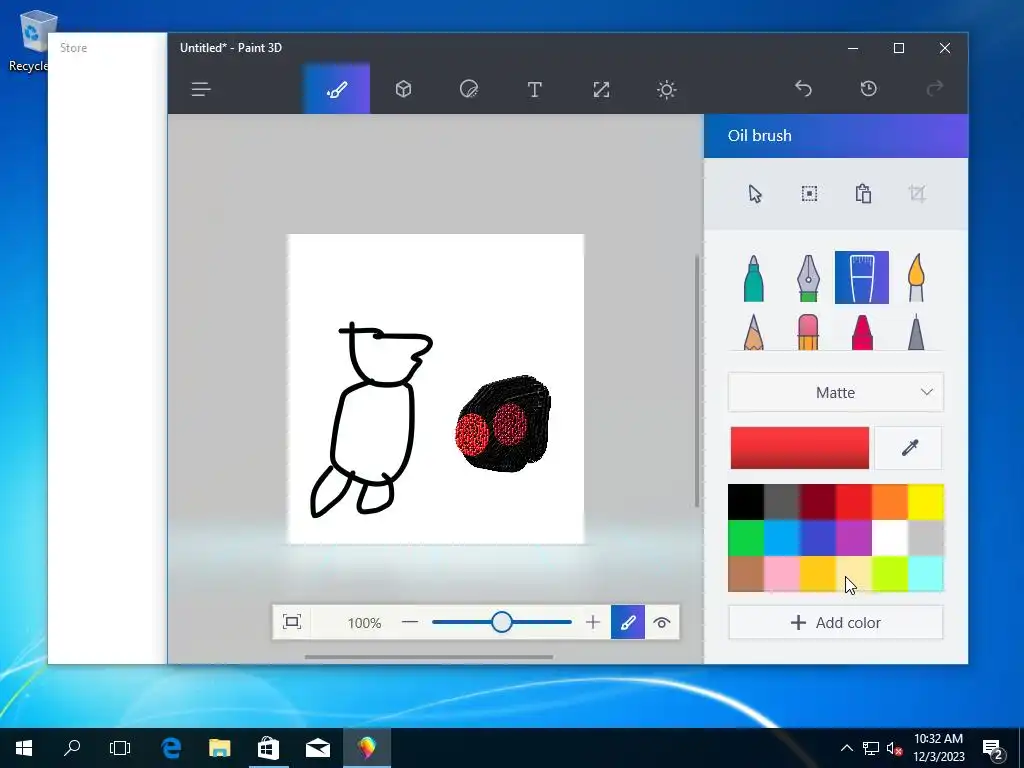Click the canvas vertical scrollbar

coord(697,381)
